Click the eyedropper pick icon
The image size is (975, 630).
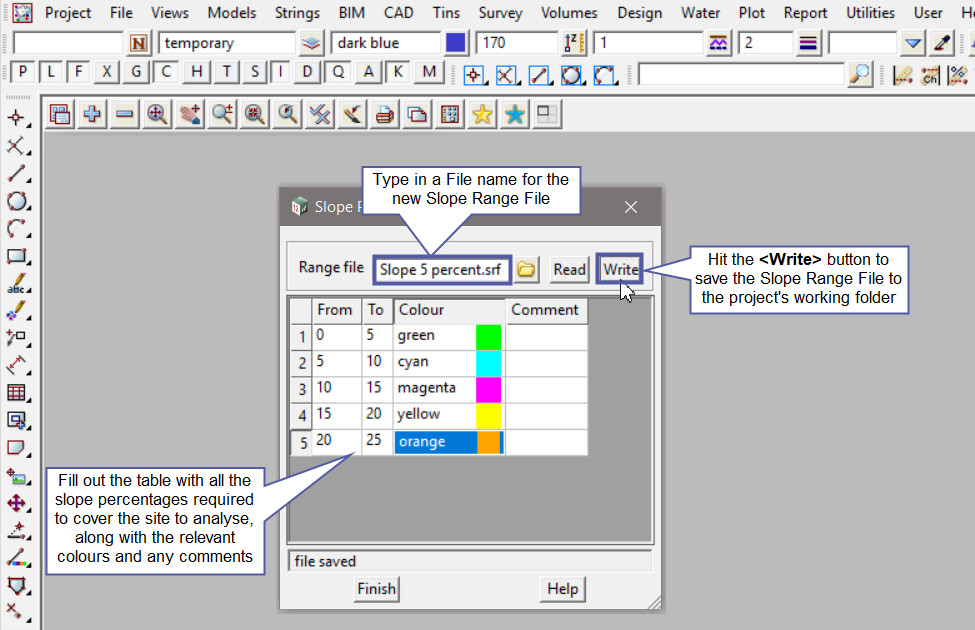click(942, 43)
